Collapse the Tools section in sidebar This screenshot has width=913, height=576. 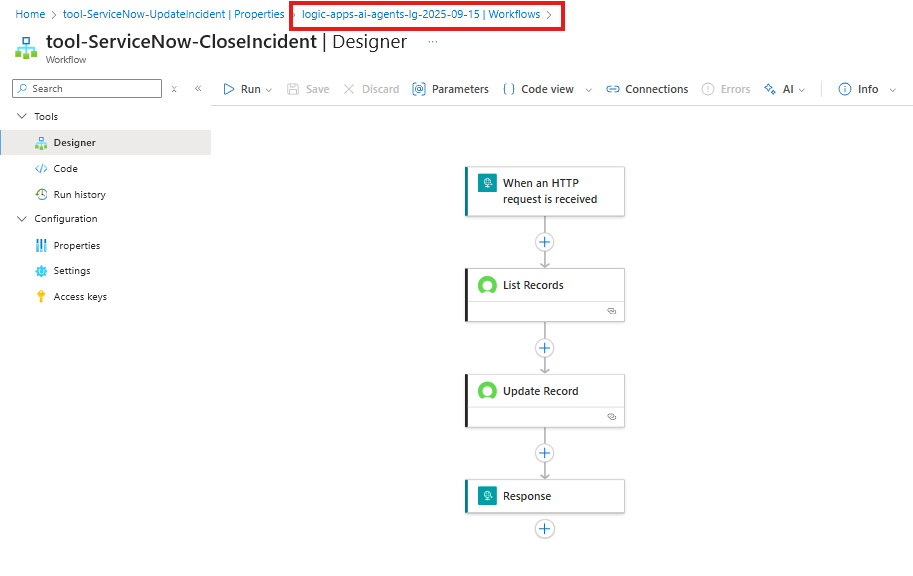pos(22,117)
